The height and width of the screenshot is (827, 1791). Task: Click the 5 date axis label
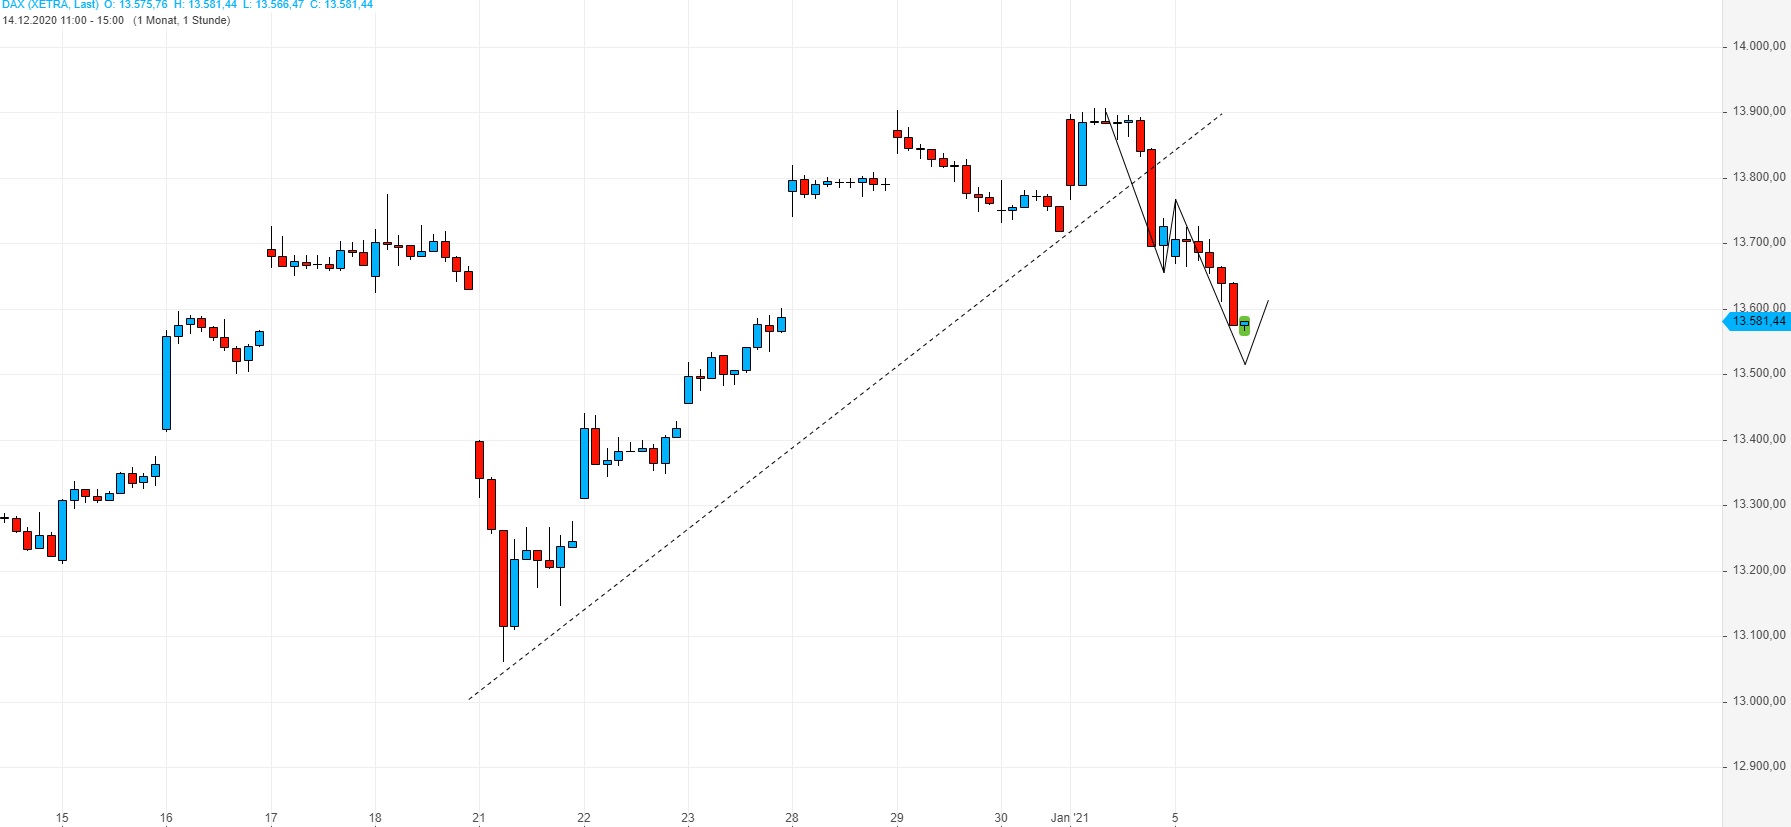coord(1175,818)
